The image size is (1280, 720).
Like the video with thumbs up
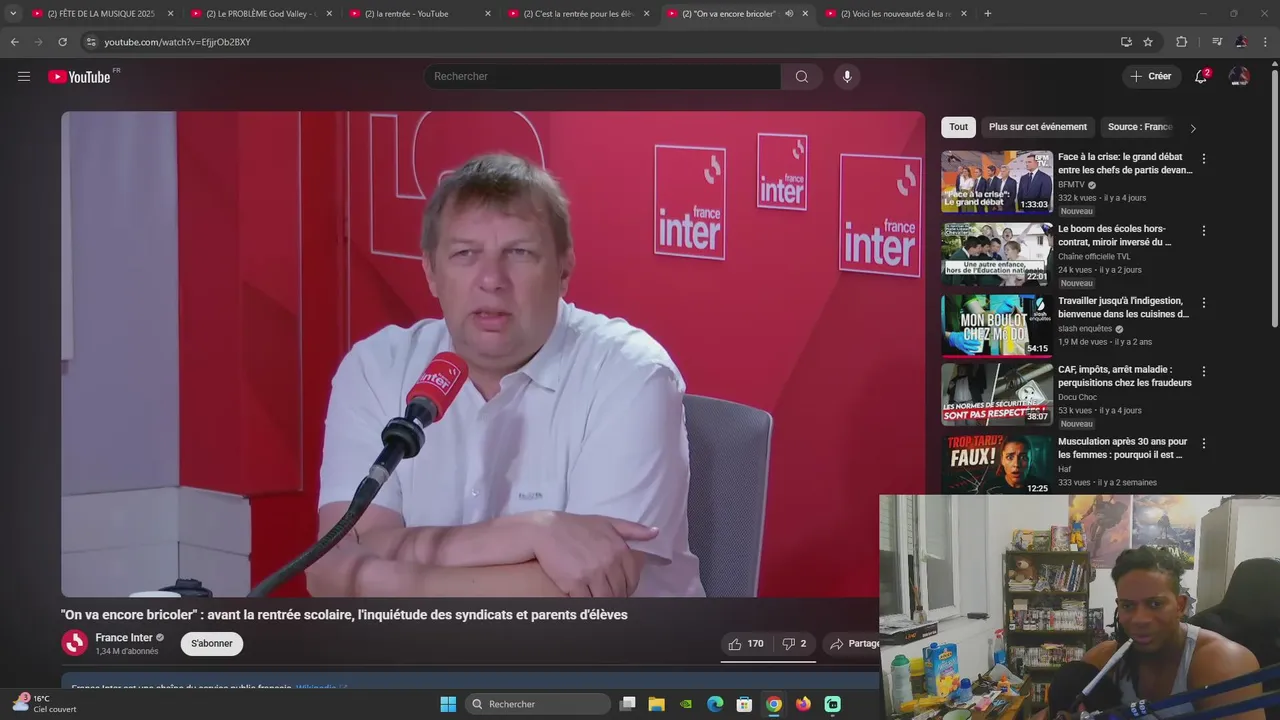746,644
